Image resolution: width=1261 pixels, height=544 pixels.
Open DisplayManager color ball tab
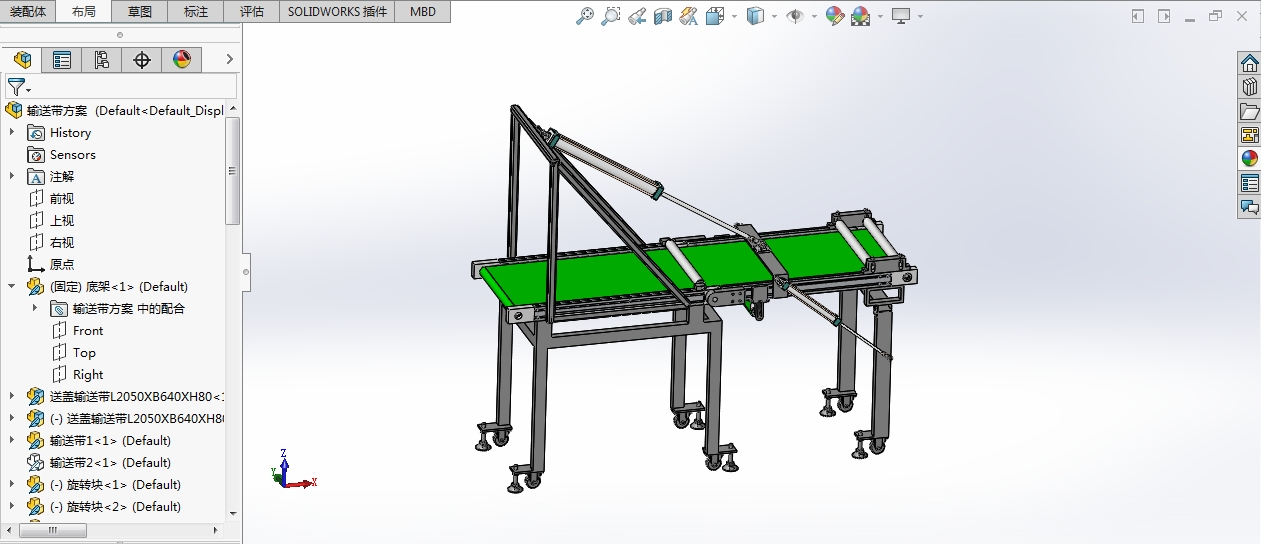pyautogui.click(x=182, y=60)
